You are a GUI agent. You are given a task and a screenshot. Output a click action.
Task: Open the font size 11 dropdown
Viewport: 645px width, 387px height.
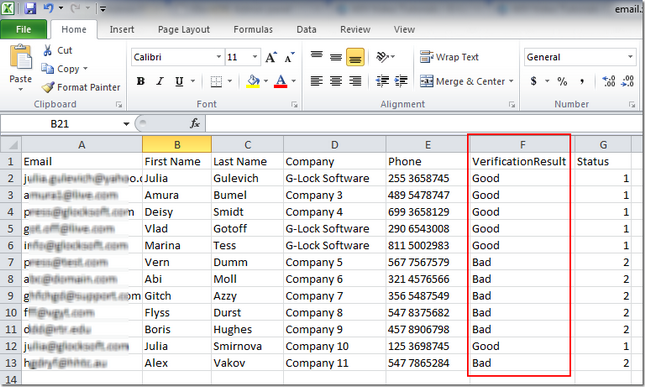[x=255, y=57]
